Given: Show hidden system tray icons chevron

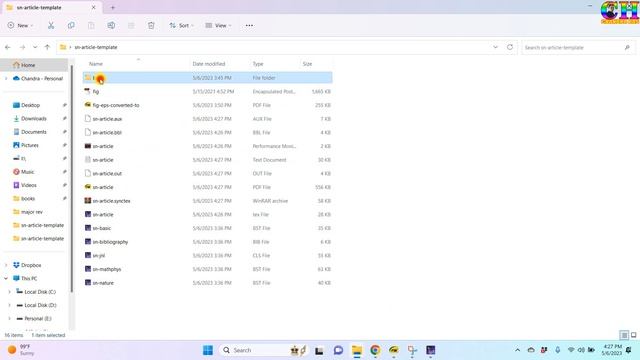Looking at the screenshot, I should click(517, 350).
